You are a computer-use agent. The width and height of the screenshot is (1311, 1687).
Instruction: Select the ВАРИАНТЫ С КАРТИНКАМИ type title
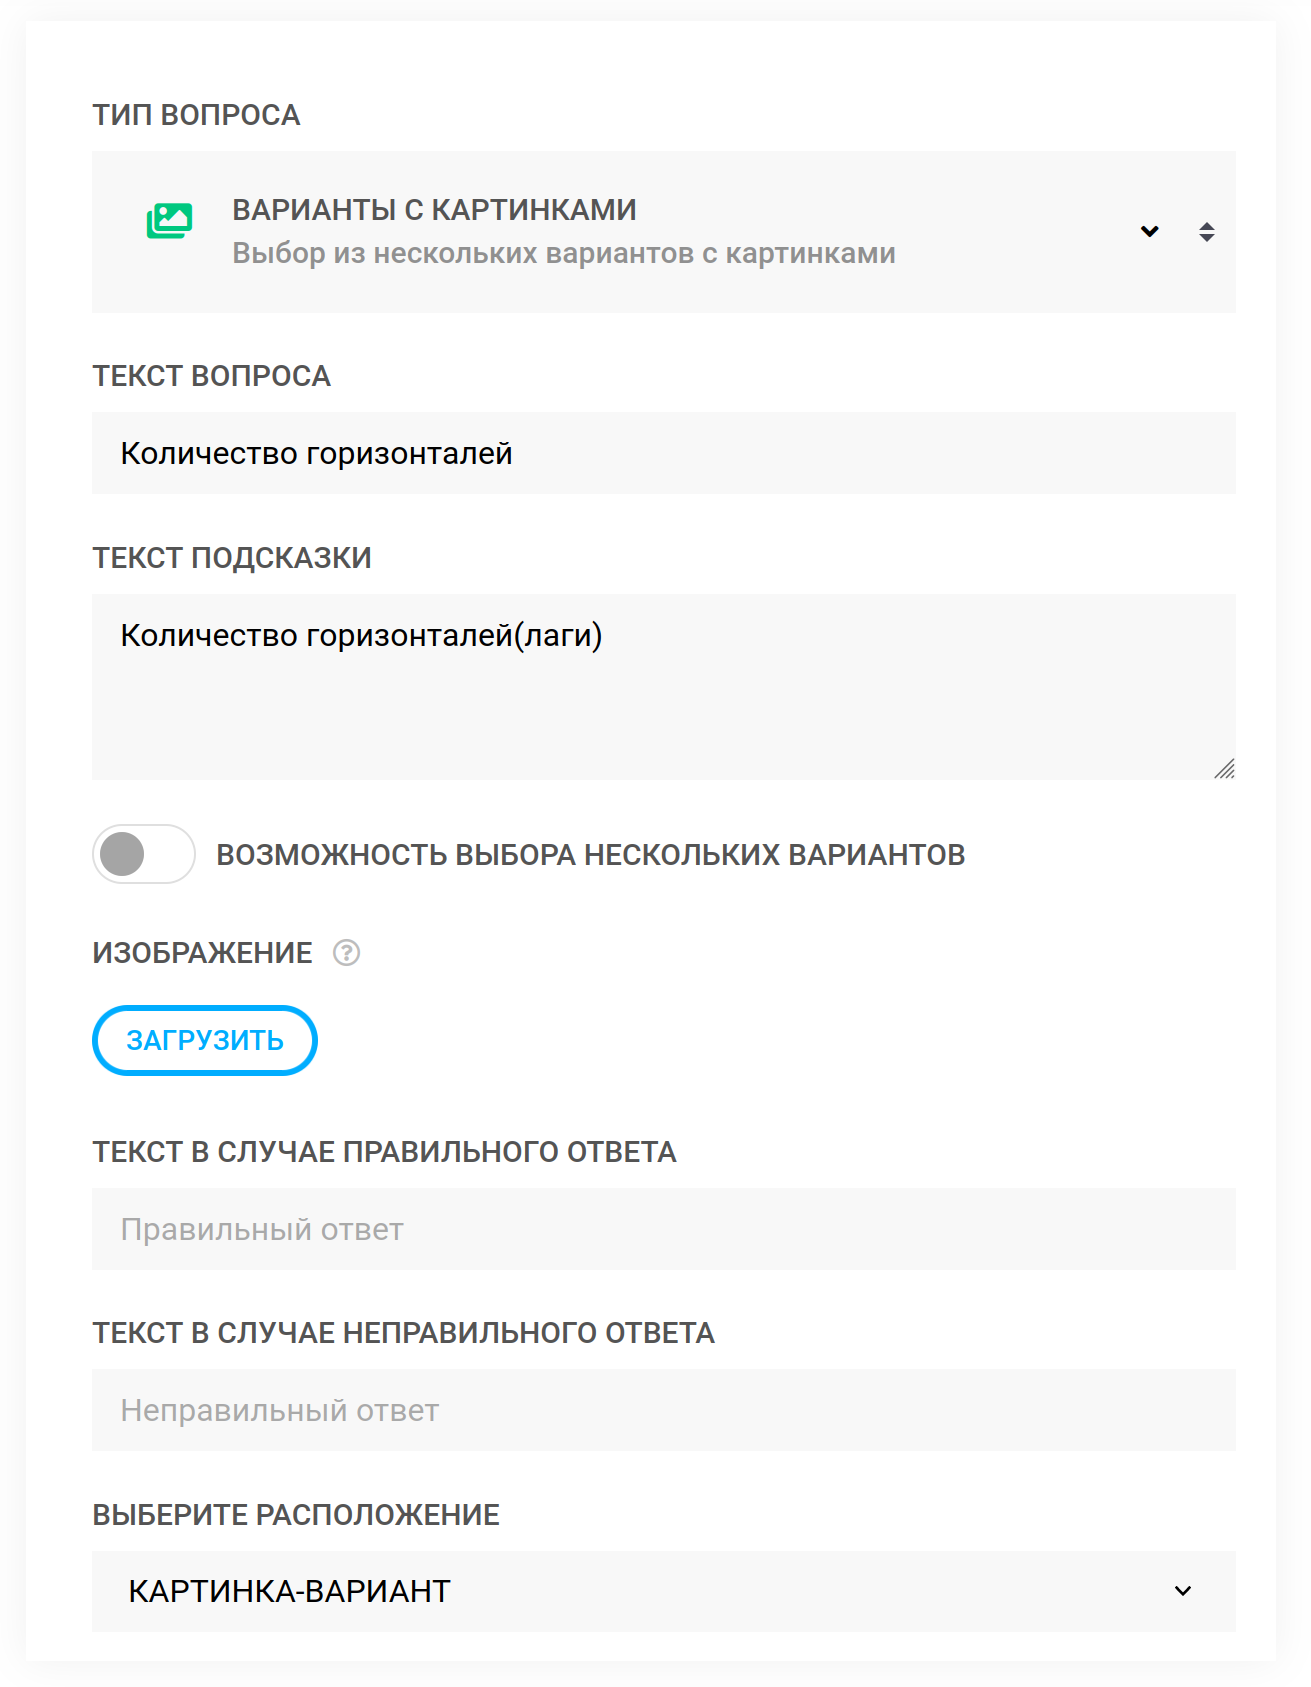[x=434, y=210]
